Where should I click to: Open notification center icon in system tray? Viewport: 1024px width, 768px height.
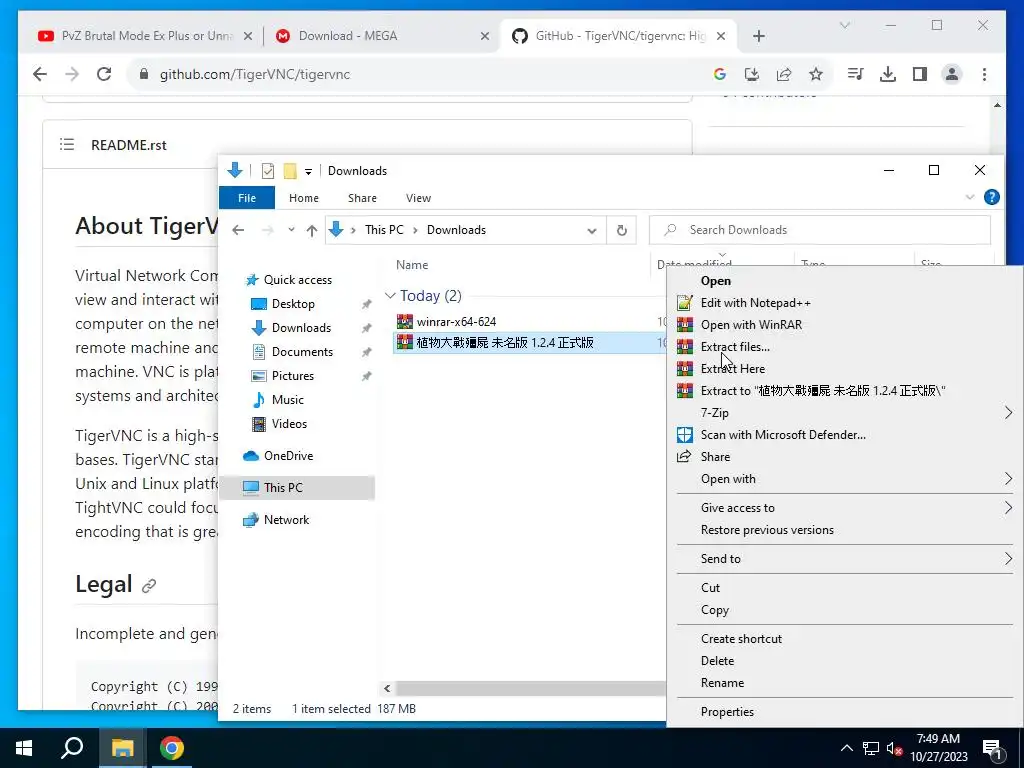pos(993,749)
